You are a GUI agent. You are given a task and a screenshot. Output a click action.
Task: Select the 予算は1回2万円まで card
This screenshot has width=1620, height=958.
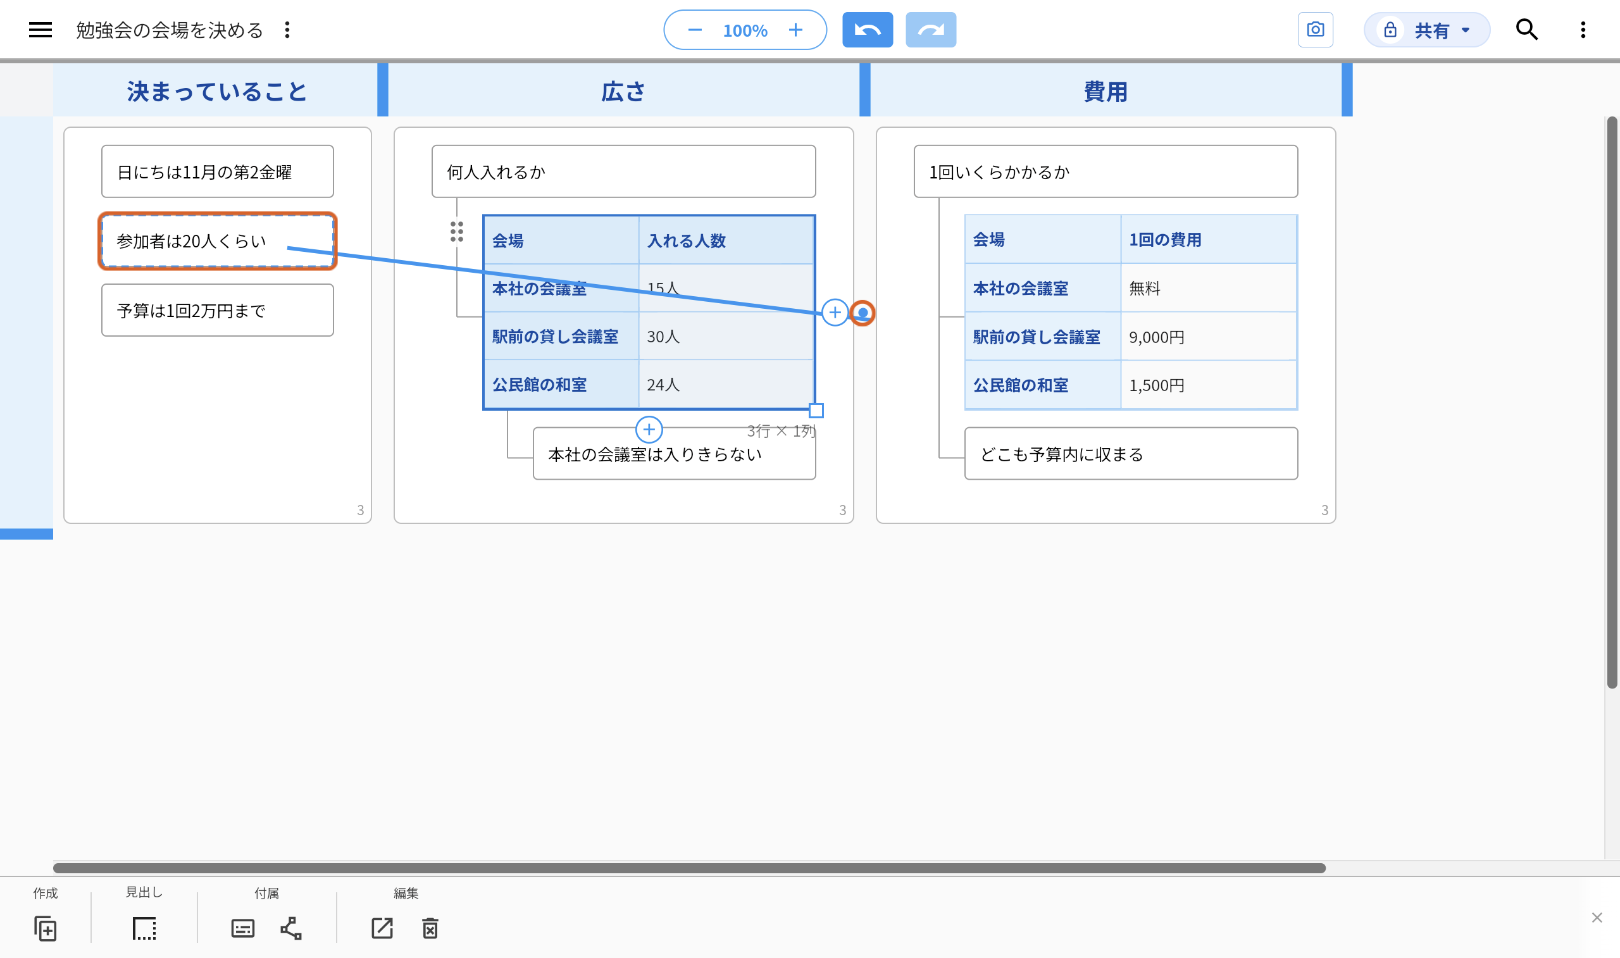point(217,310)
